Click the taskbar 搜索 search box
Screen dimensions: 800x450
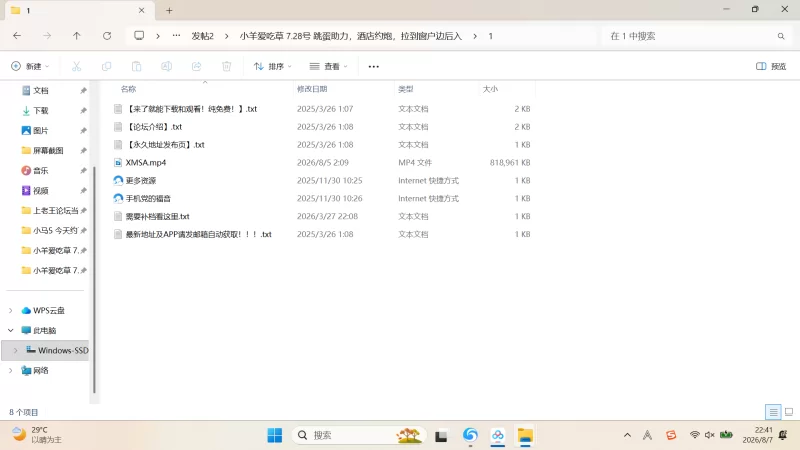coord(358,435)
